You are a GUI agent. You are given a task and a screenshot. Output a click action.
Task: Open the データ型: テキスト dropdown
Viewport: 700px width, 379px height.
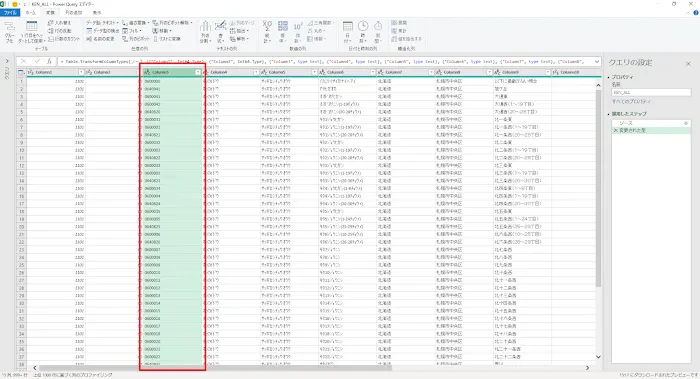click(102, 22)
